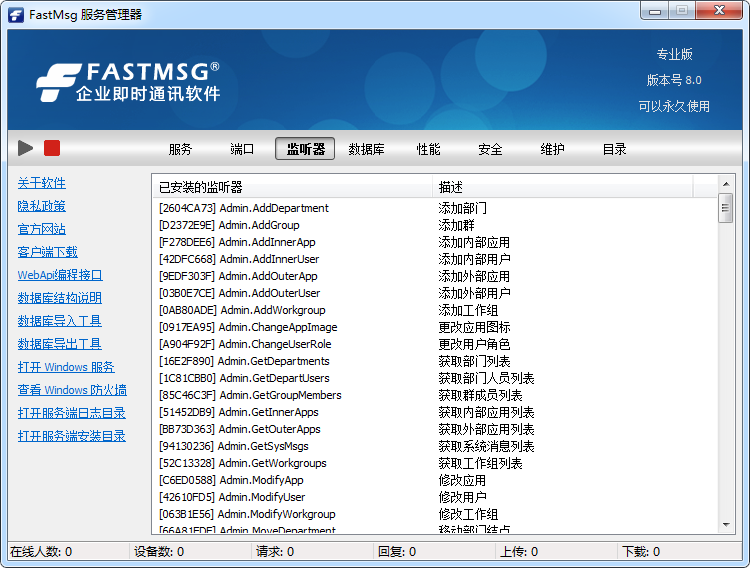Click the FastMsg title bar icon
The width and height of the screenshot is (750, 568).
(16, 15)
